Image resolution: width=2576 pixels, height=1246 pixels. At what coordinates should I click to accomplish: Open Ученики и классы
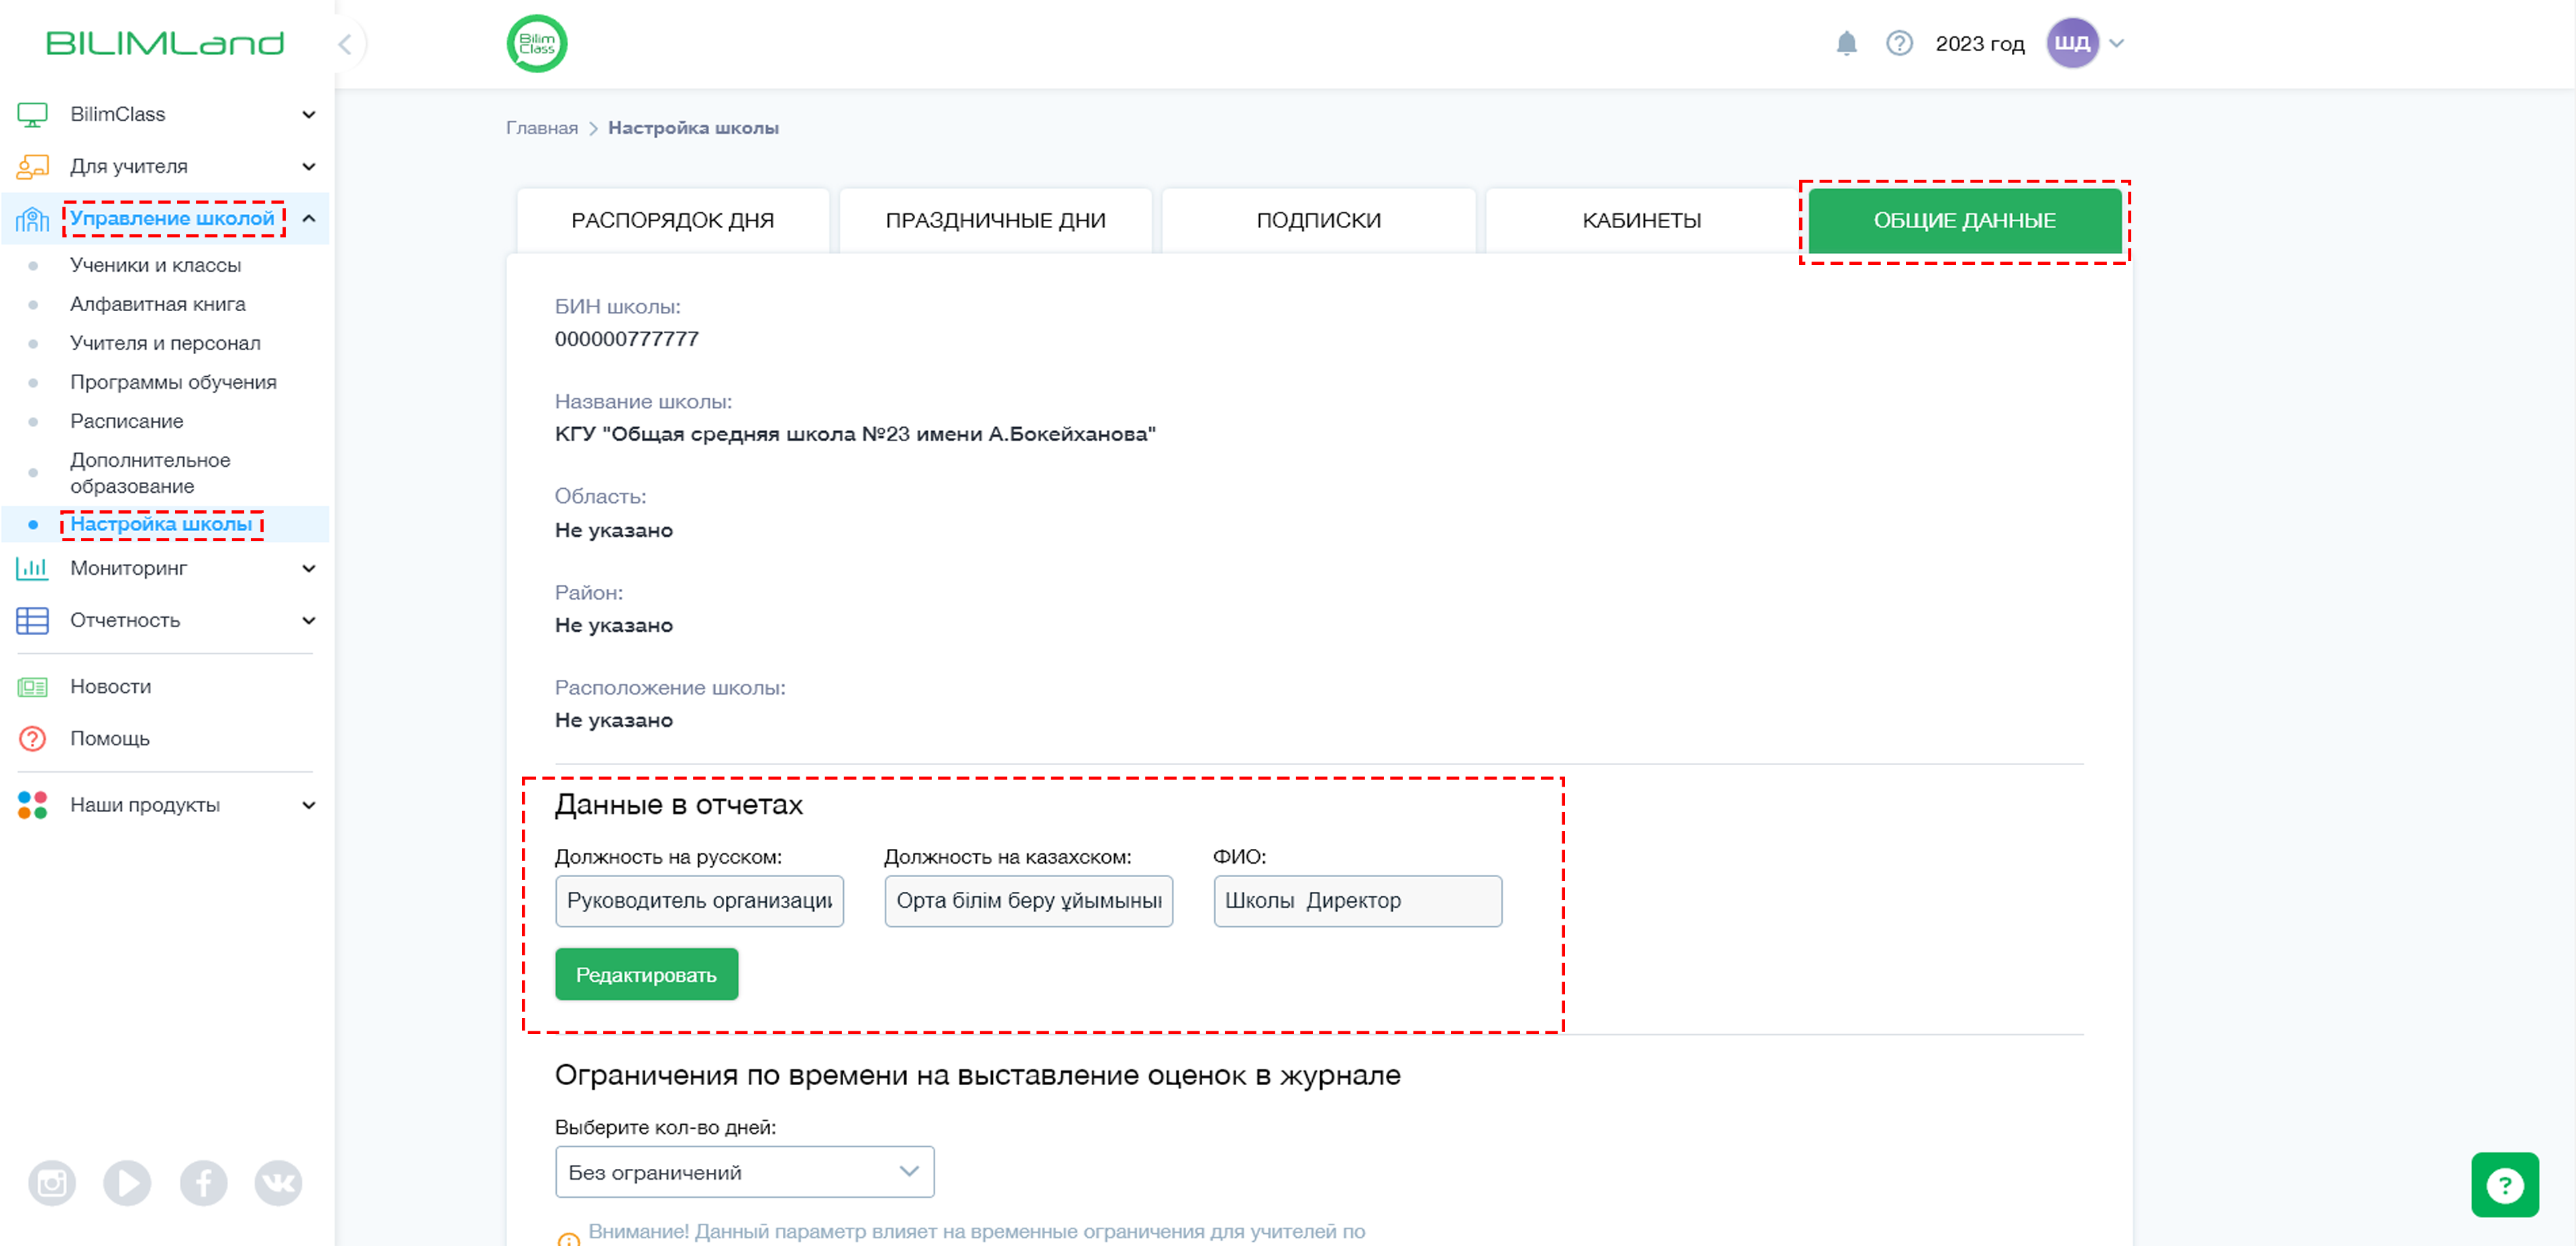tap(155, 265)
